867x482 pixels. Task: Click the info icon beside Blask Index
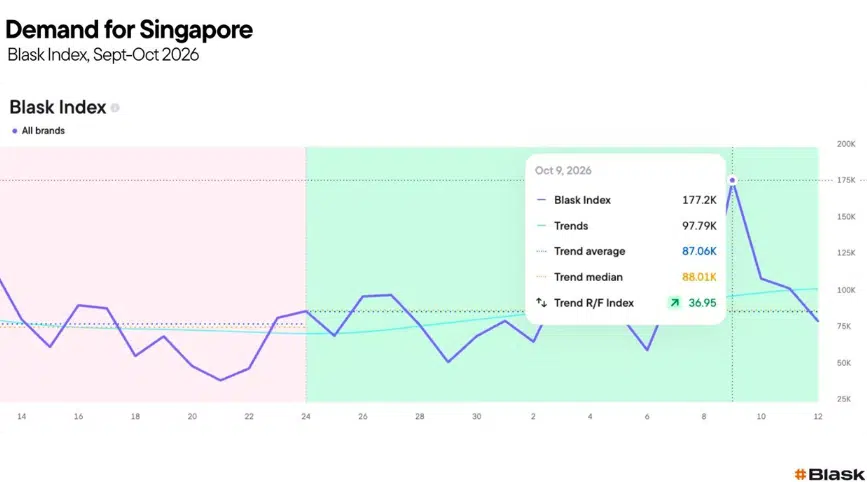pyautogui.click(x=115, y=108)
